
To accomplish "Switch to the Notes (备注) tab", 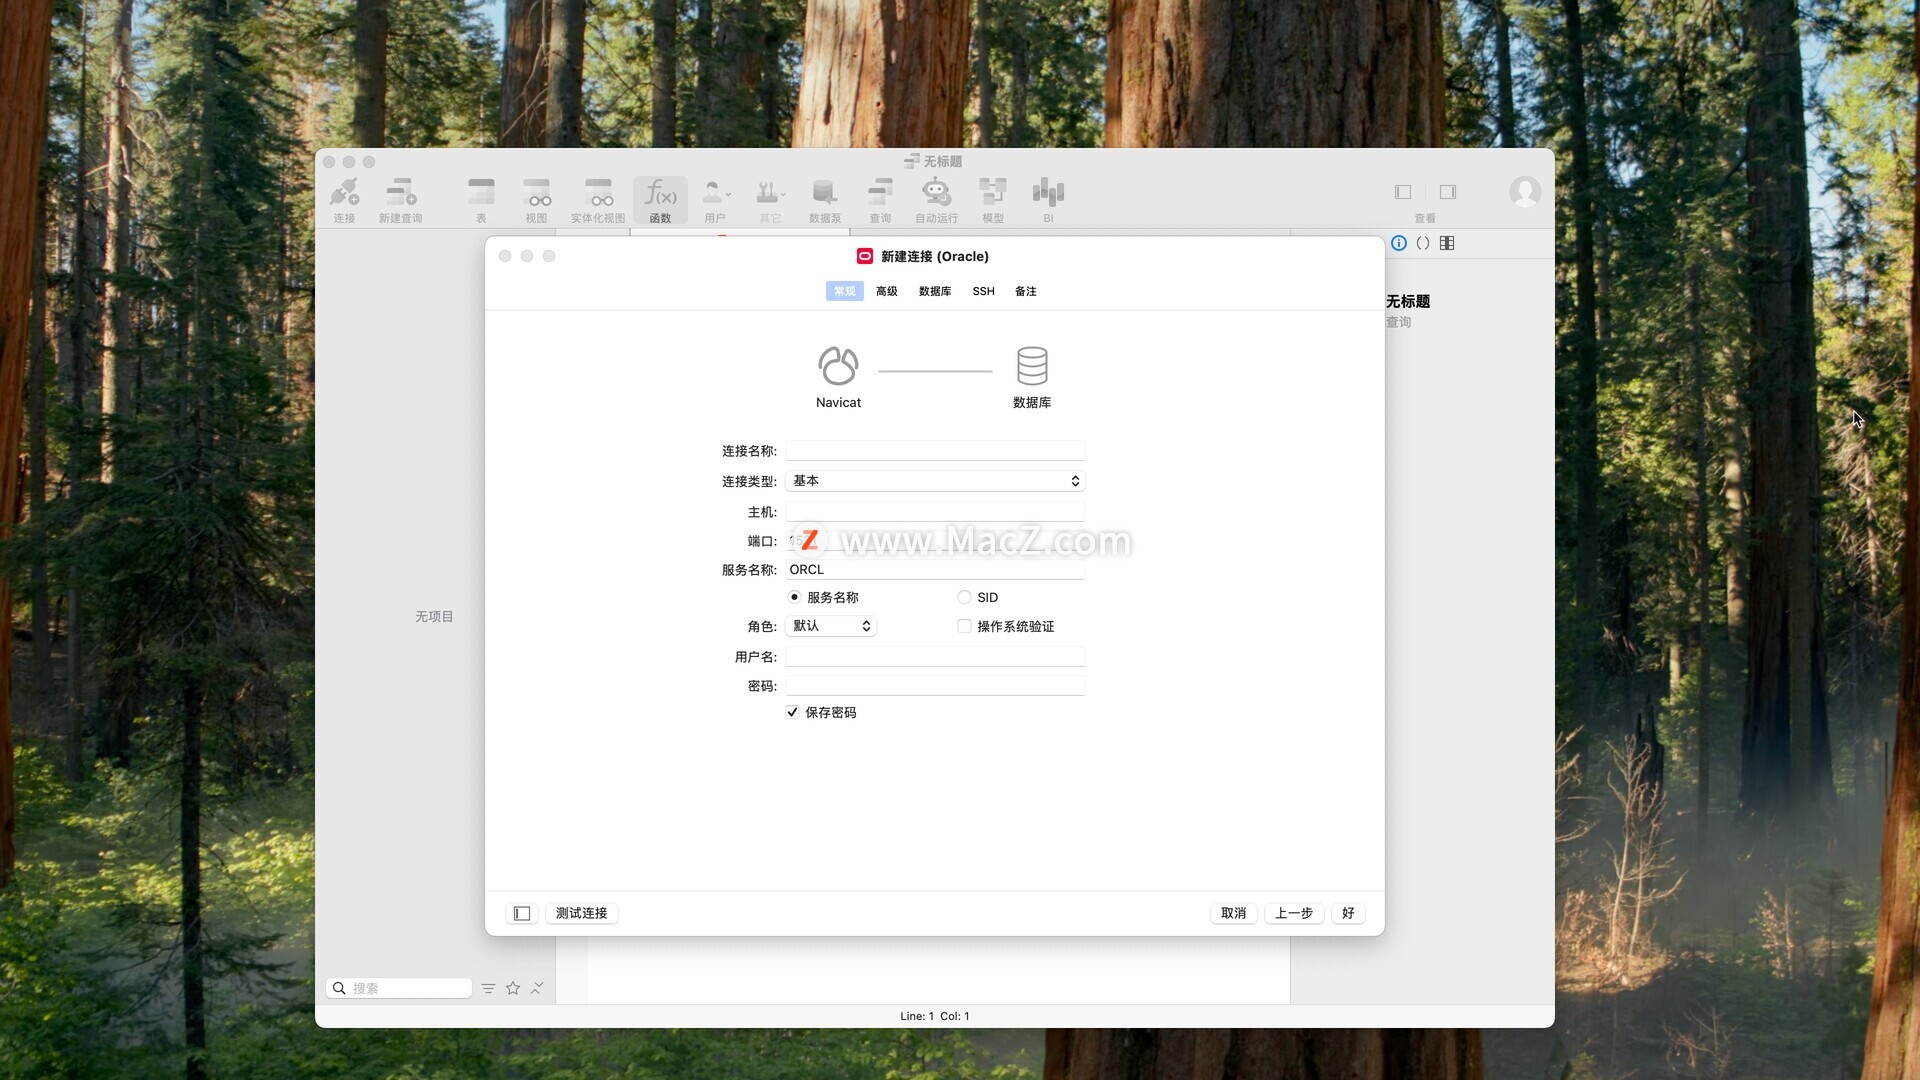I will [1026, 291].
